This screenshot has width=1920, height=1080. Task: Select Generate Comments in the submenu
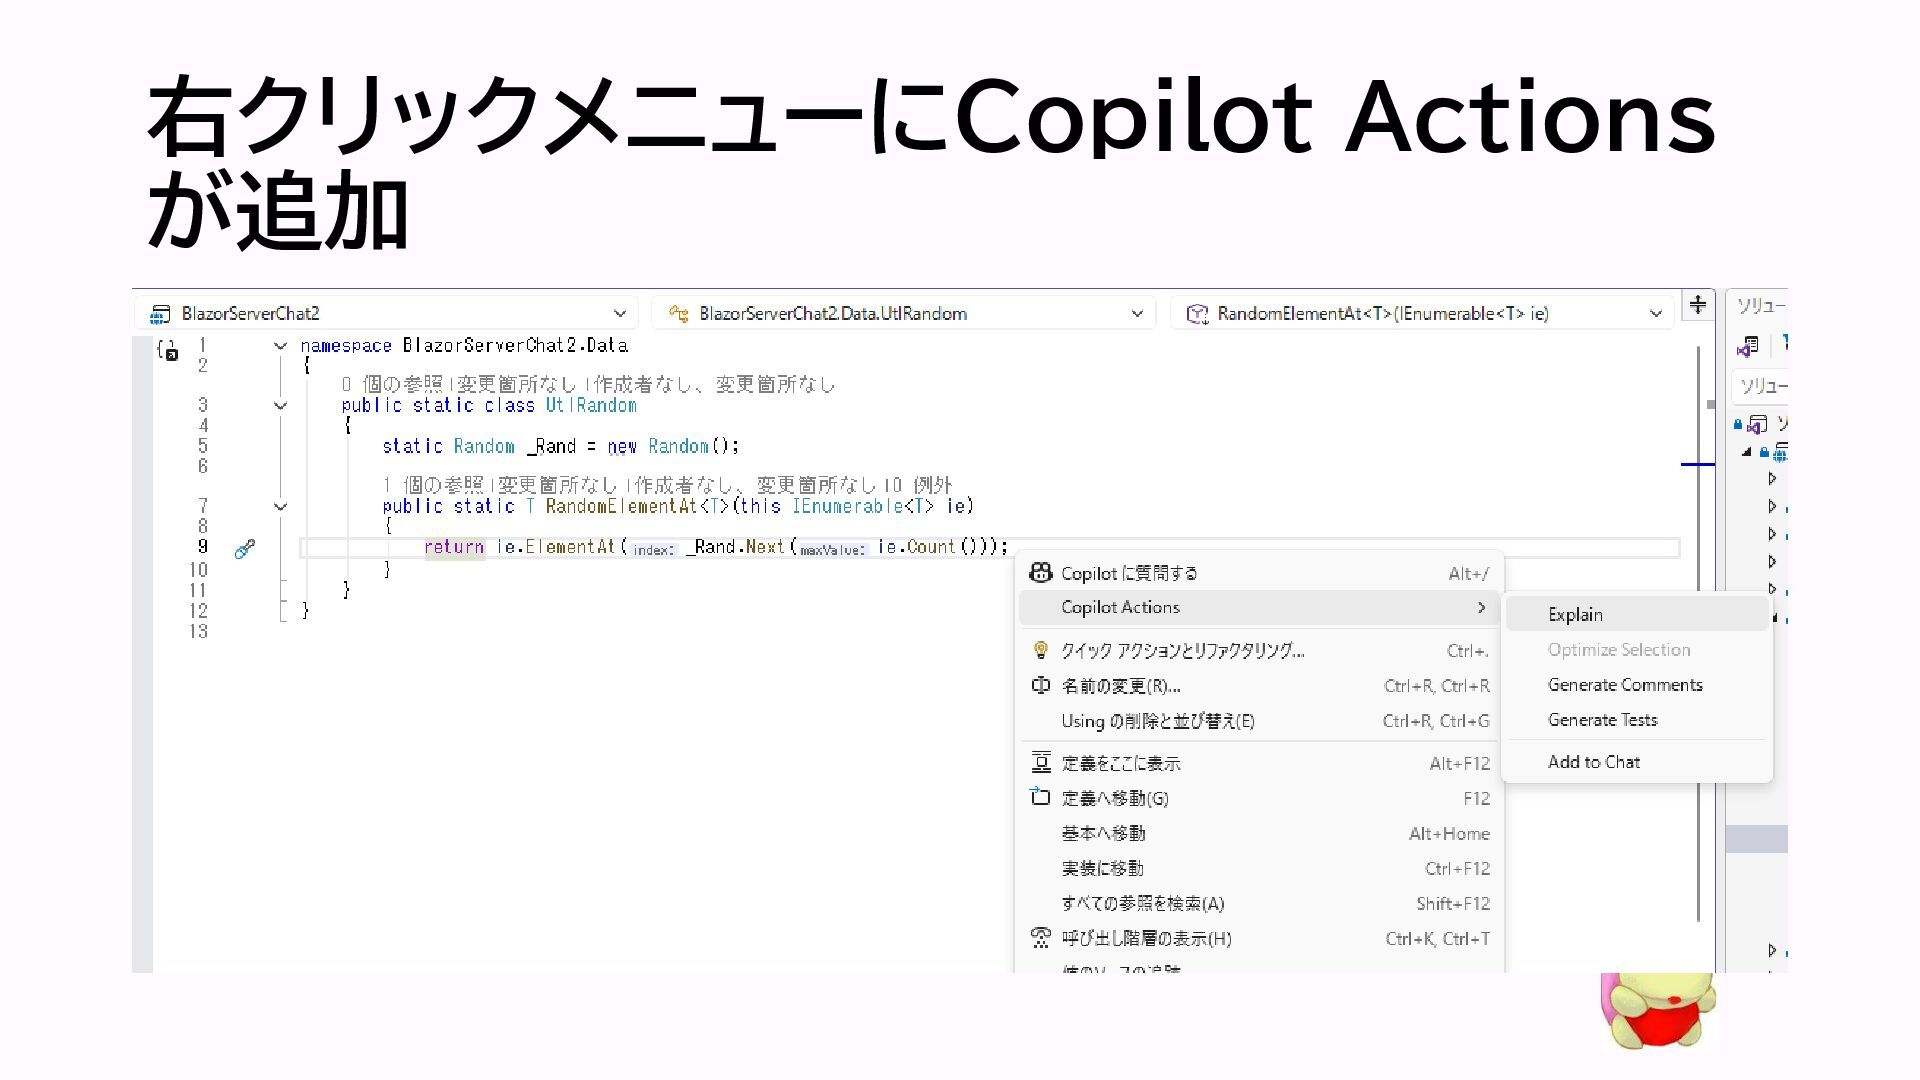[x=1637, y=684]
